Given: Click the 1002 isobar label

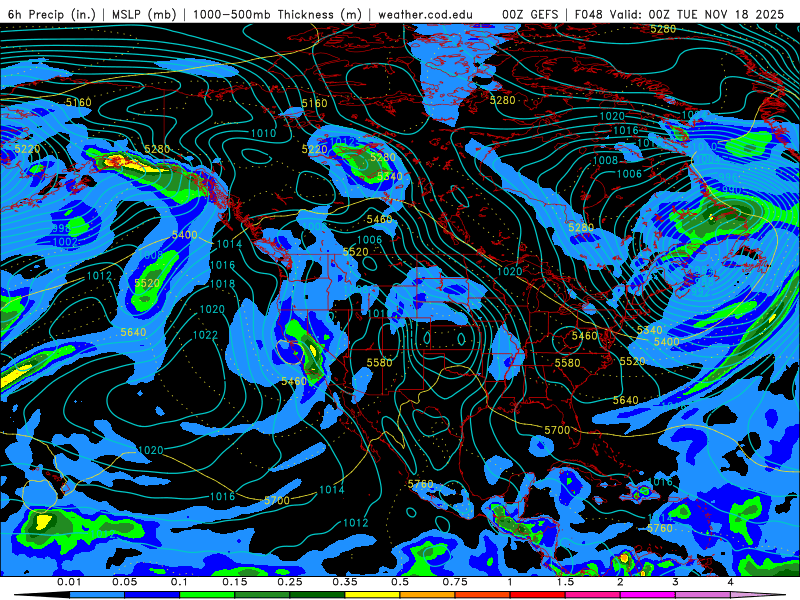Looking at the screenshot, I should 65,242.
